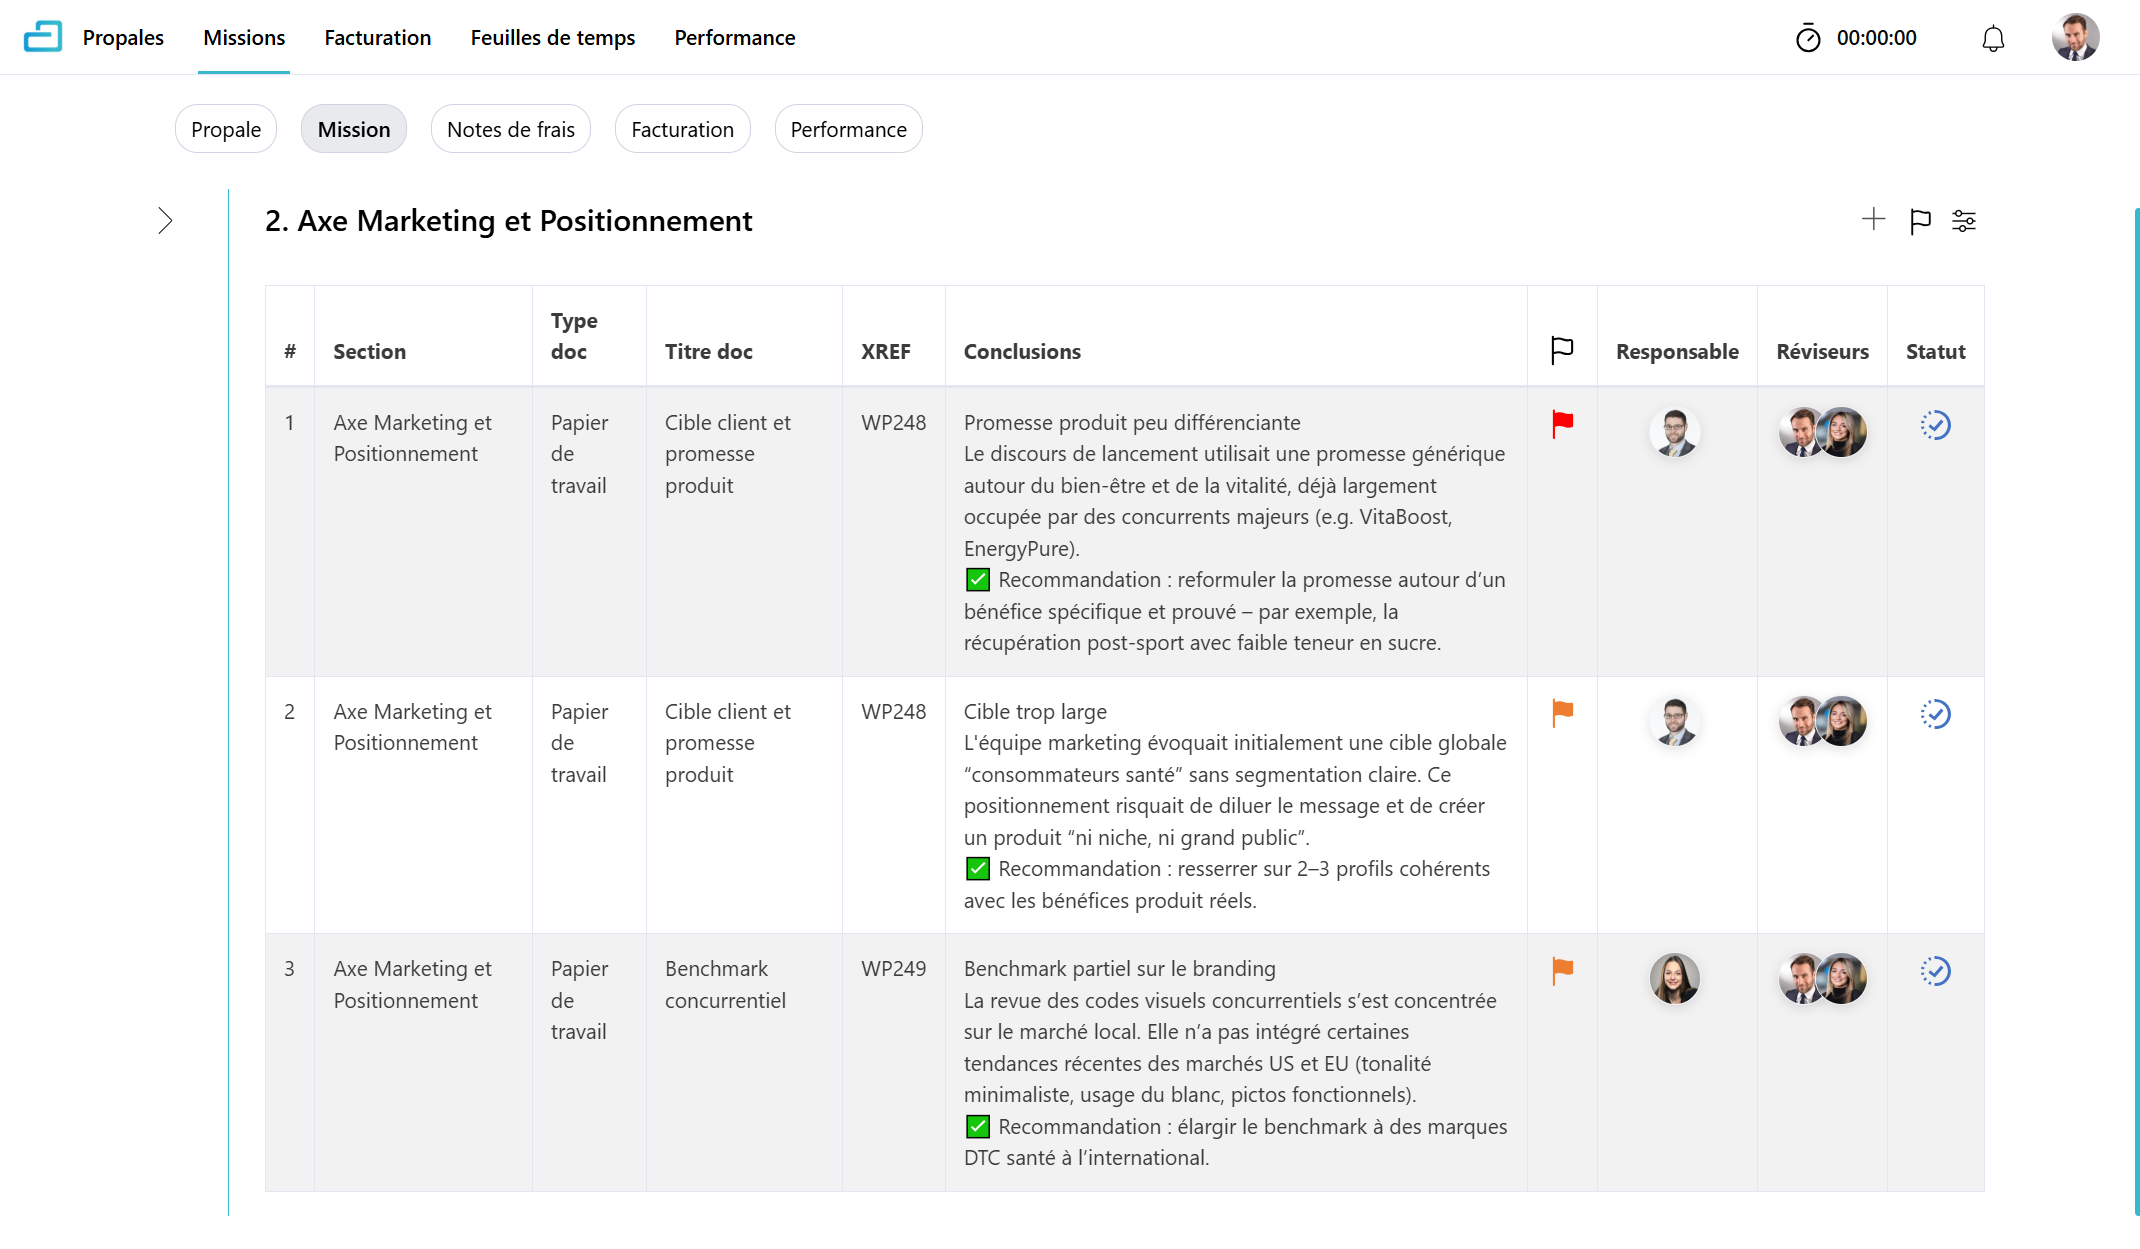Switch to Feuilles de temps tab
The image size is (2140, 1249).
552,38
